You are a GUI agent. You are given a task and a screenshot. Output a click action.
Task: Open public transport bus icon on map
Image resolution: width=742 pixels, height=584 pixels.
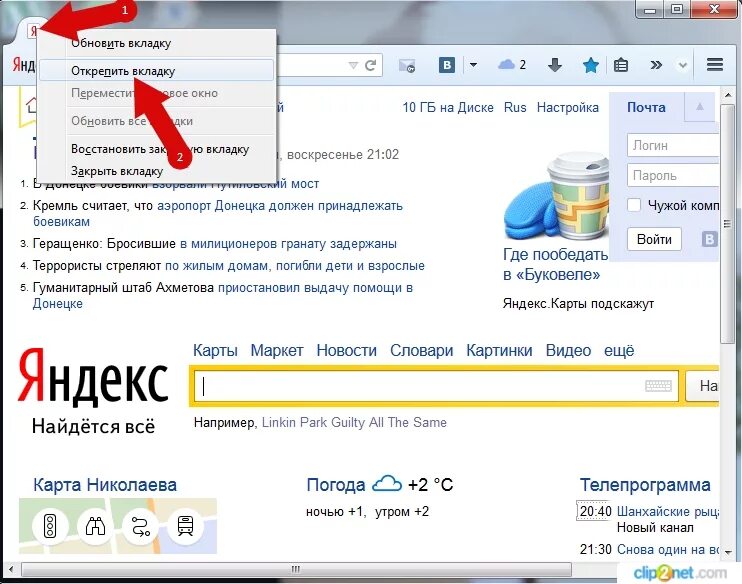click(186, 526)
